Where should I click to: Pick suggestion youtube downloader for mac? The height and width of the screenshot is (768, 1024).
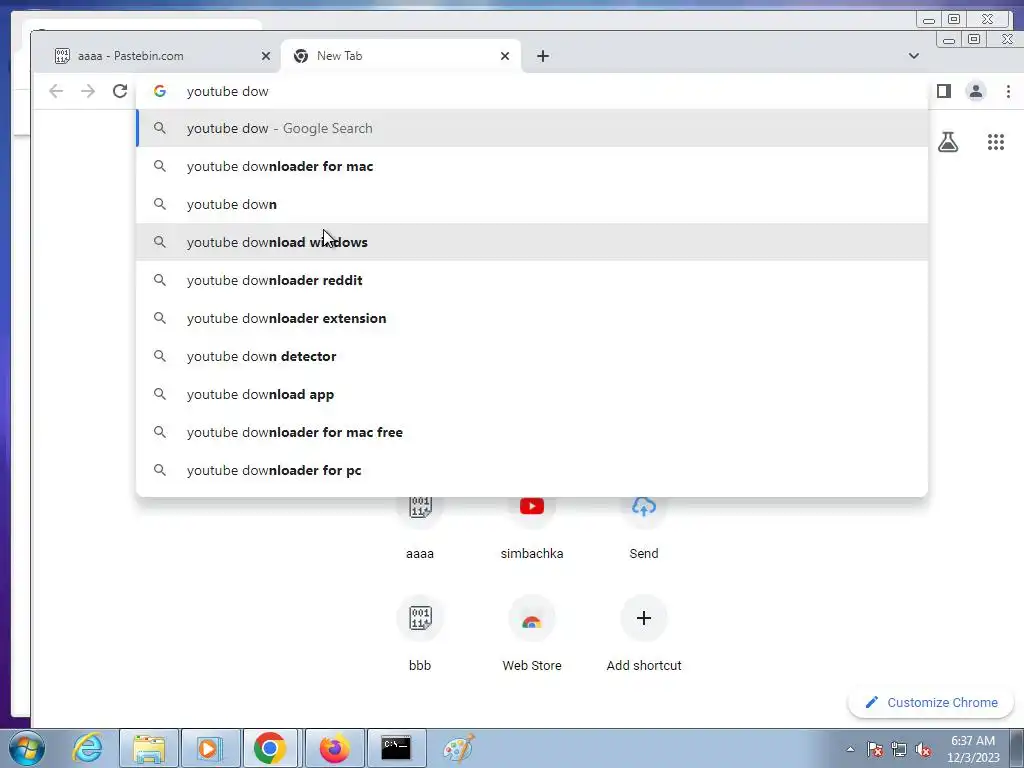532,167
